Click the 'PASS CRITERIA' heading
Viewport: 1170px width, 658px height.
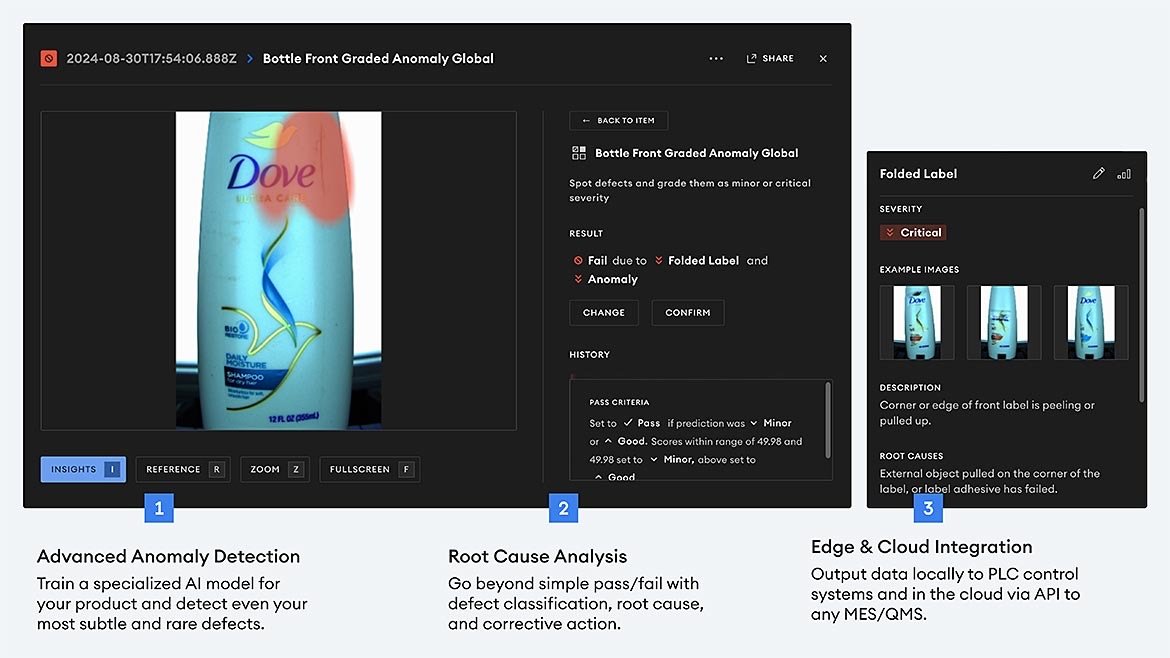click(619, 402)
